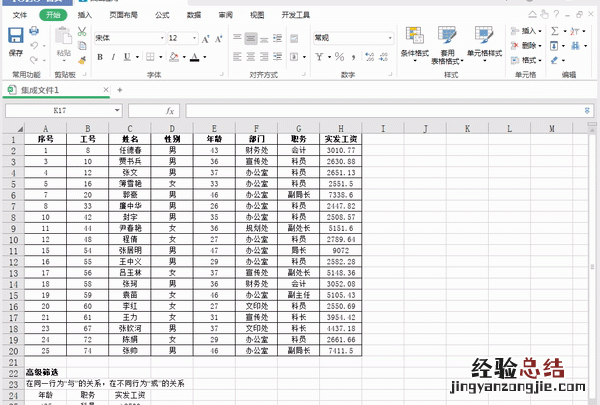The width and height of the screenshot is (600, 405).
Task: Click the increase font size icon
Action: pyautogui.click(x=205, y=38)
